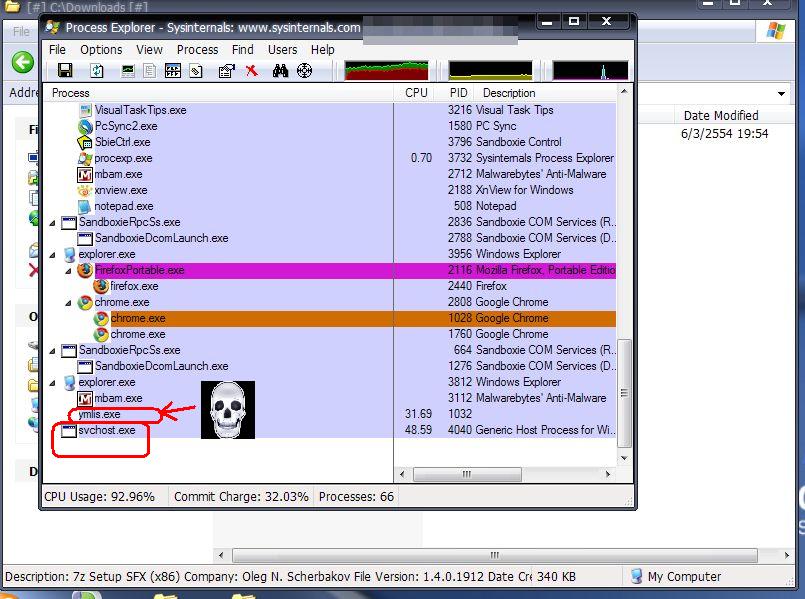Sort by the Process column header
805x599 pixels.
pos(218,93)
